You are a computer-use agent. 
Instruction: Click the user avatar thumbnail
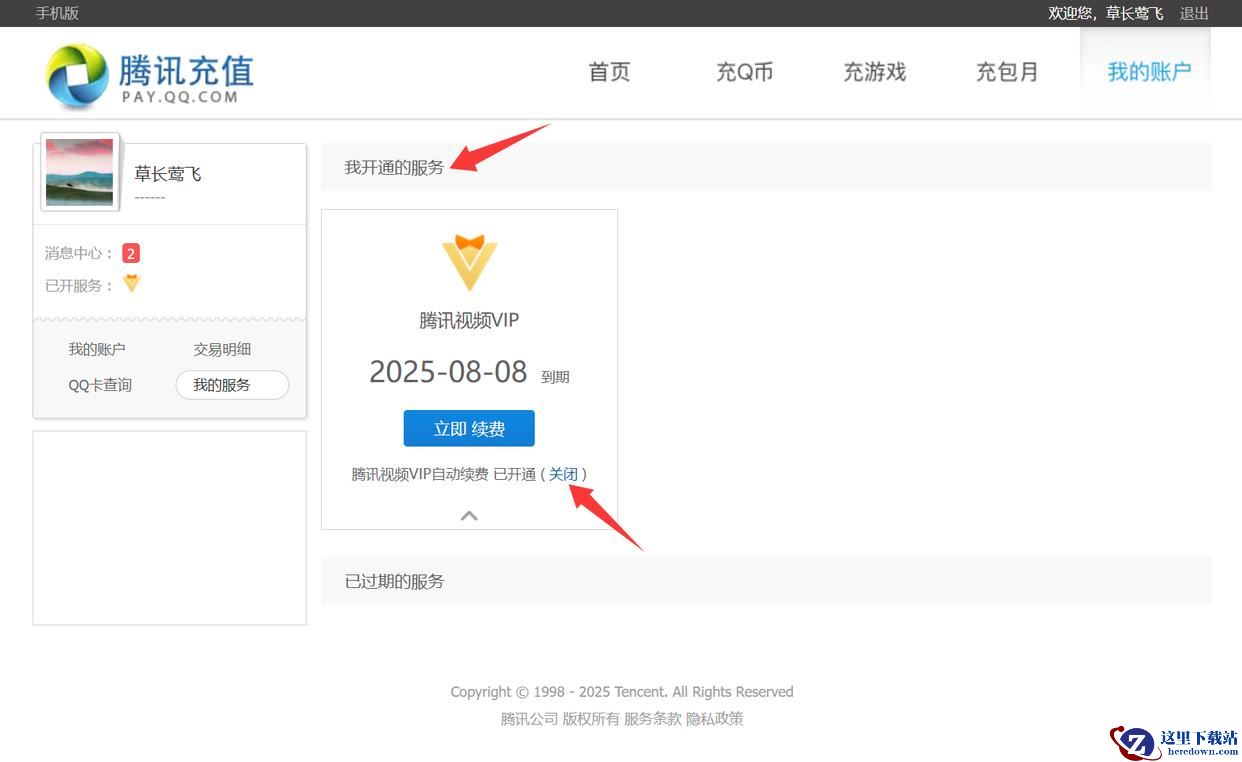click(79, 172)
